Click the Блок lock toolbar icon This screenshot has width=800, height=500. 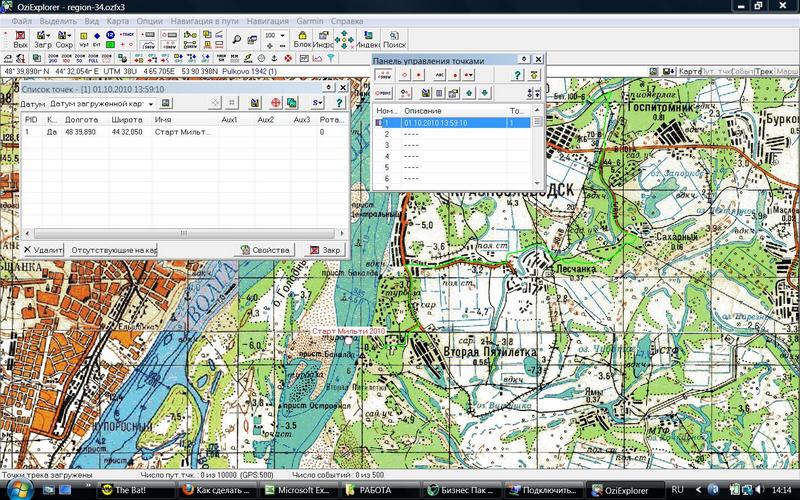(302, 39)
